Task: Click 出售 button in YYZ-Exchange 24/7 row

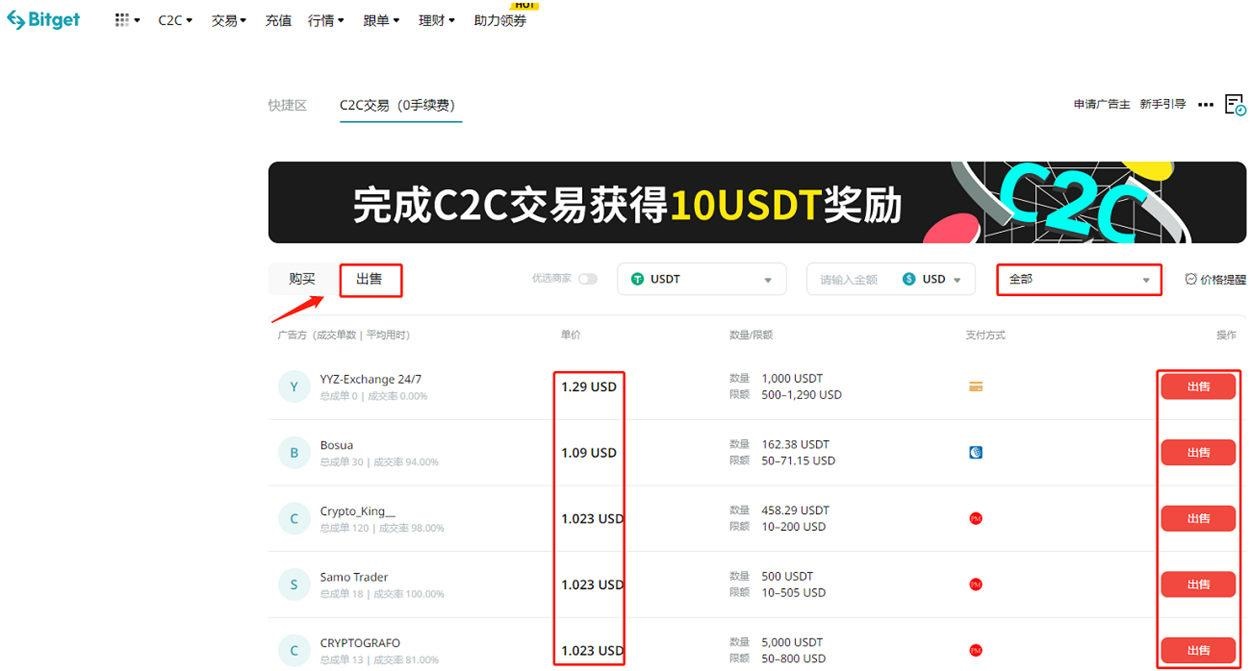Action: (x=1198, y=385)
